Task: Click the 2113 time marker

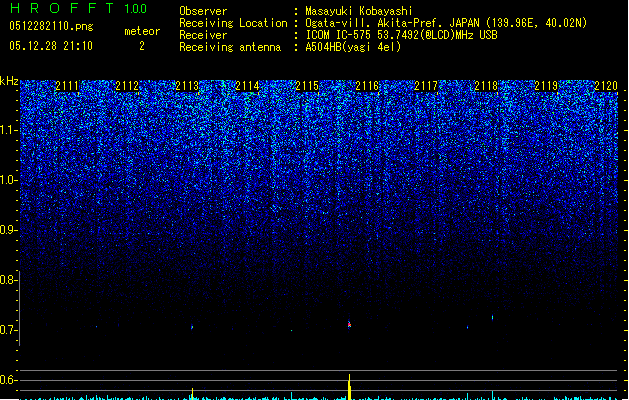Action: (187, 86)
